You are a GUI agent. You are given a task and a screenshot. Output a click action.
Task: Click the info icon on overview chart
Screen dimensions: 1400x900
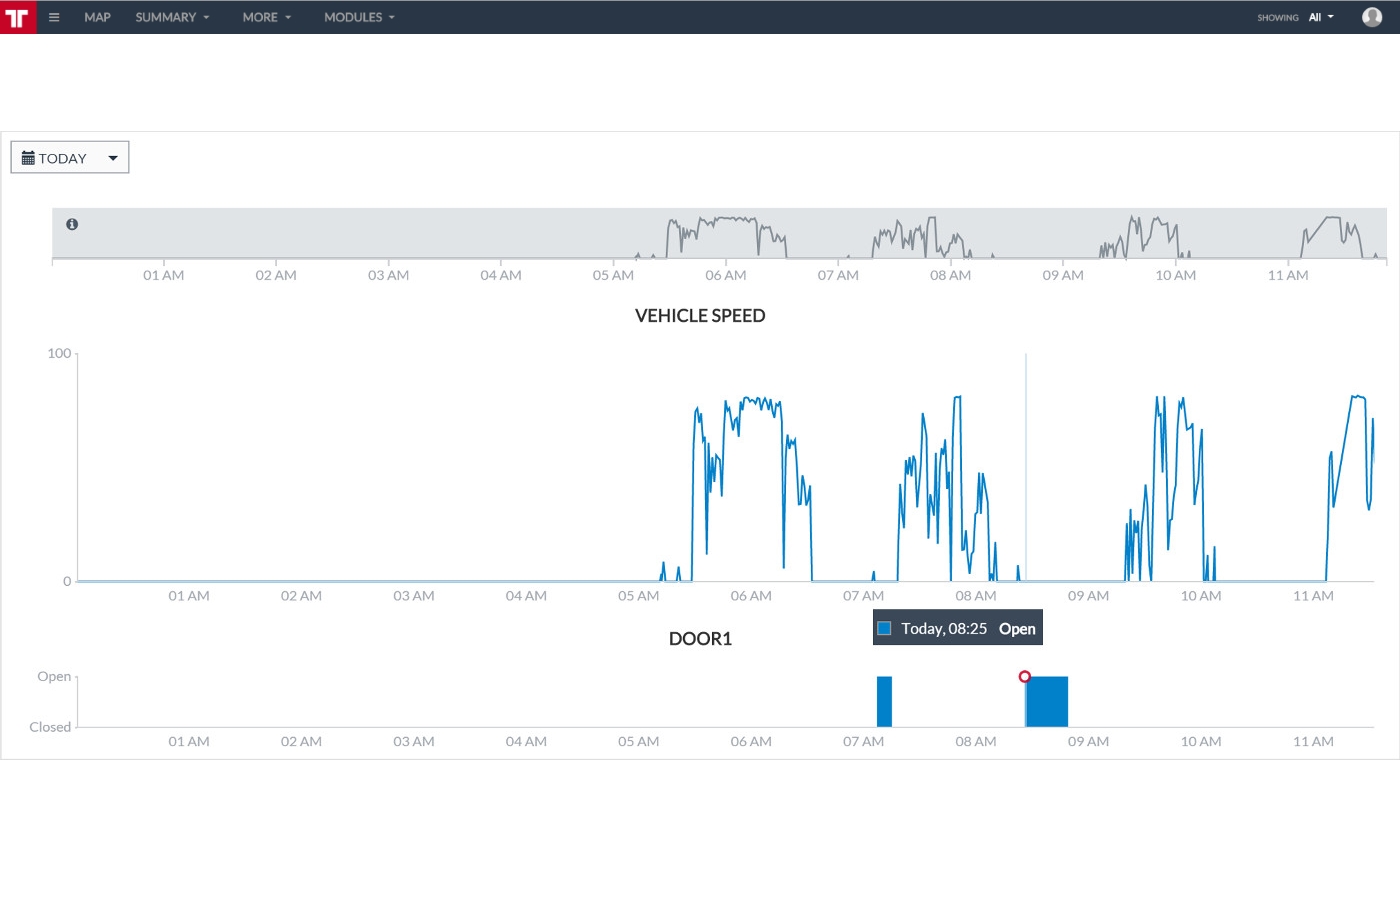click(72, 224)
